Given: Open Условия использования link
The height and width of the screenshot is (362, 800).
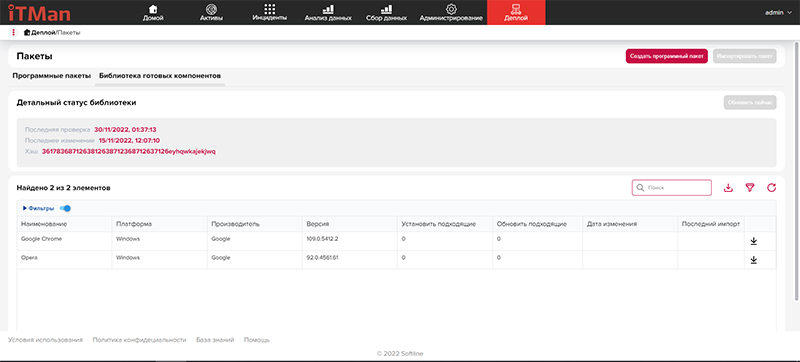Looking at the screenshot, I should (x=45, y=340).
